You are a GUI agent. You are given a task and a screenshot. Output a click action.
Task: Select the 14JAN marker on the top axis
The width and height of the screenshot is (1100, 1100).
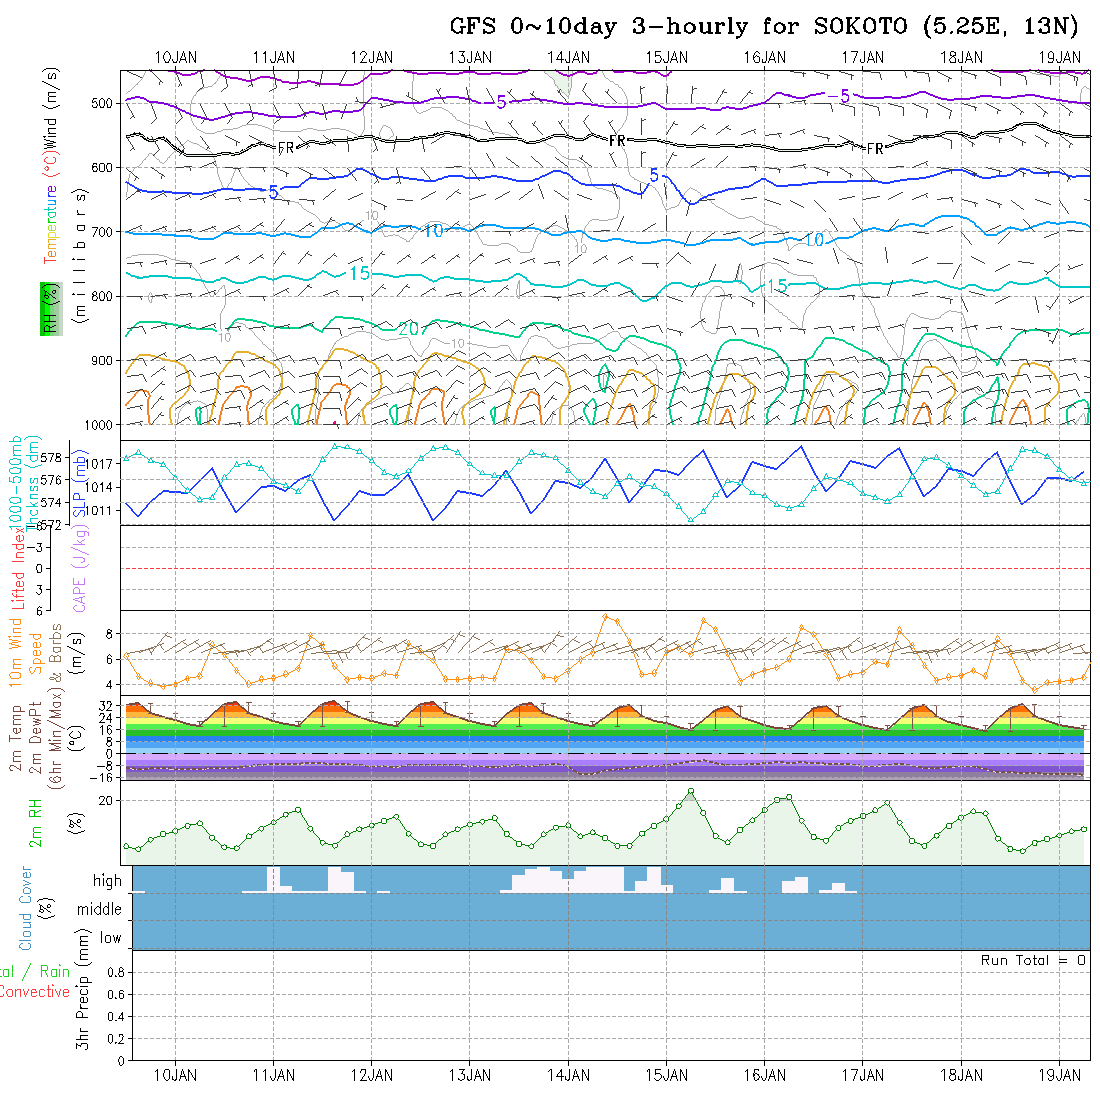(x=568, y=57)
